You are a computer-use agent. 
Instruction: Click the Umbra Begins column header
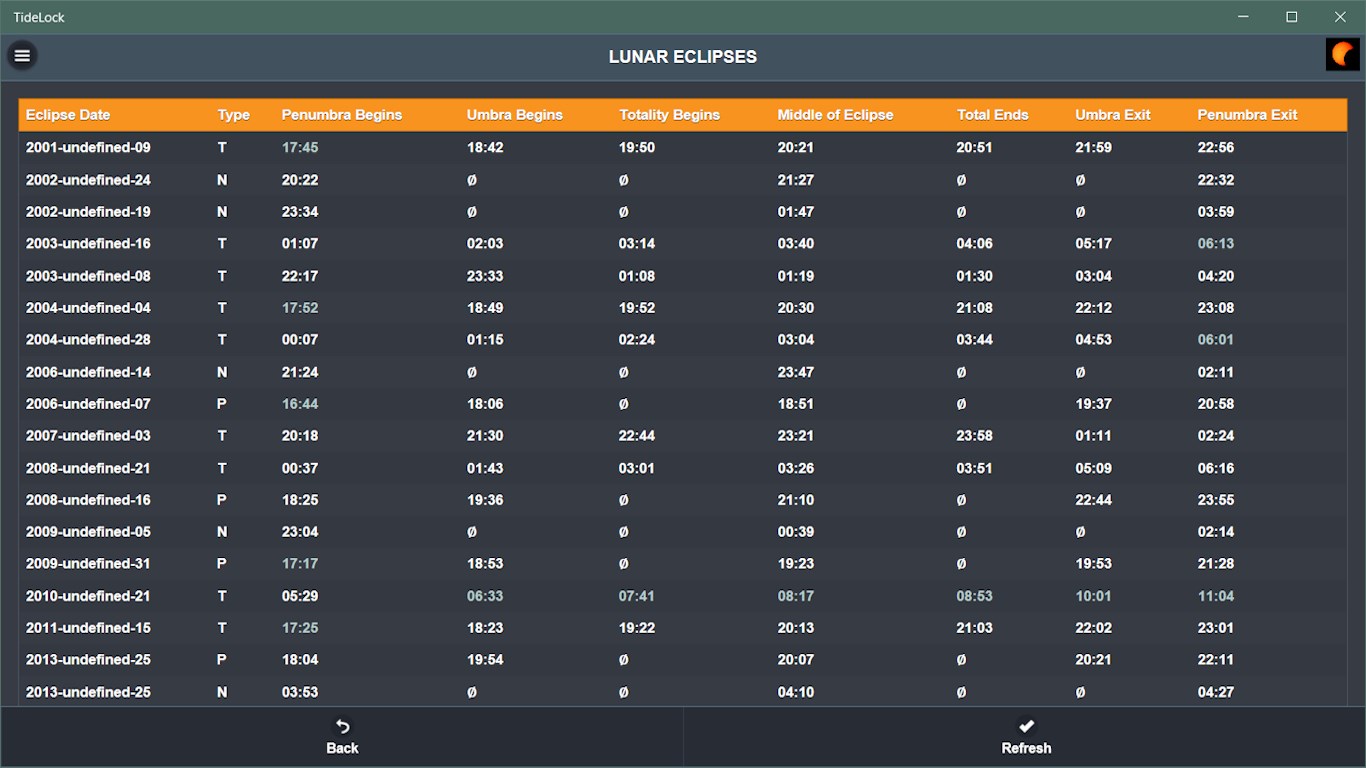coord(515,115)
